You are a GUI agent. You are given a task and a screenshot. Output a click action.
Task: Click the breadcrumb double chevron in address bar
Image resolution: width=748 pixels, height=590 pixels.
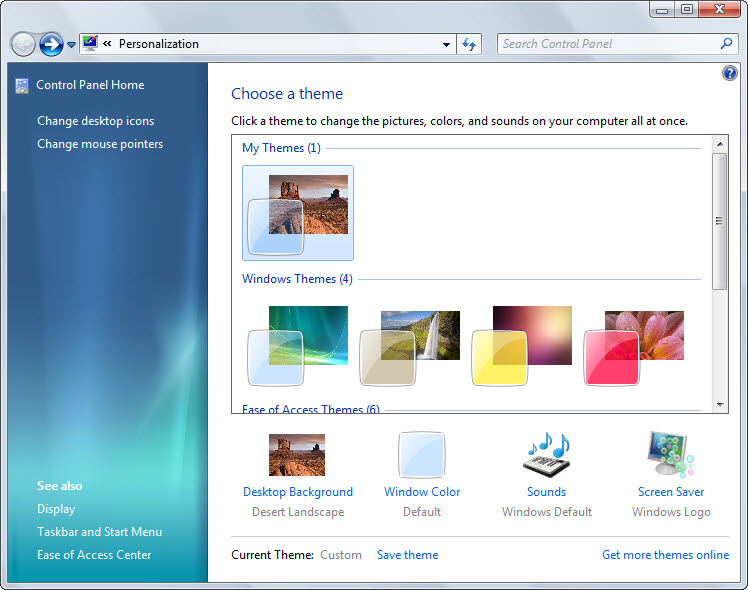click(x=107, y=44)
